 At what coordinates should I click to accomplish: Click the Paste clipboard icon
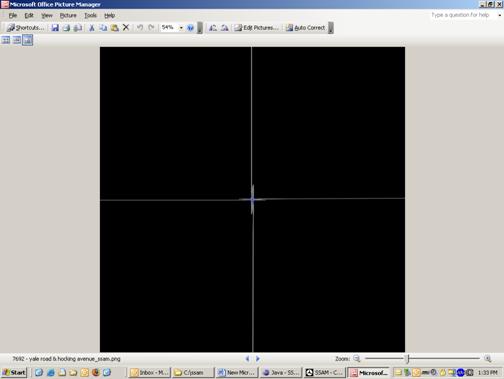[115, 28]
